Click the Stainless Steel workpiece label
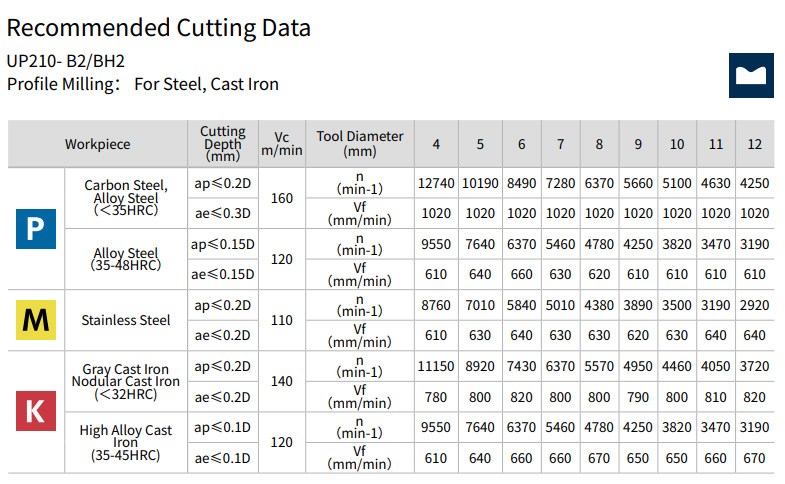This screenshot has height=484, width=785. click(x=126, y=320)
